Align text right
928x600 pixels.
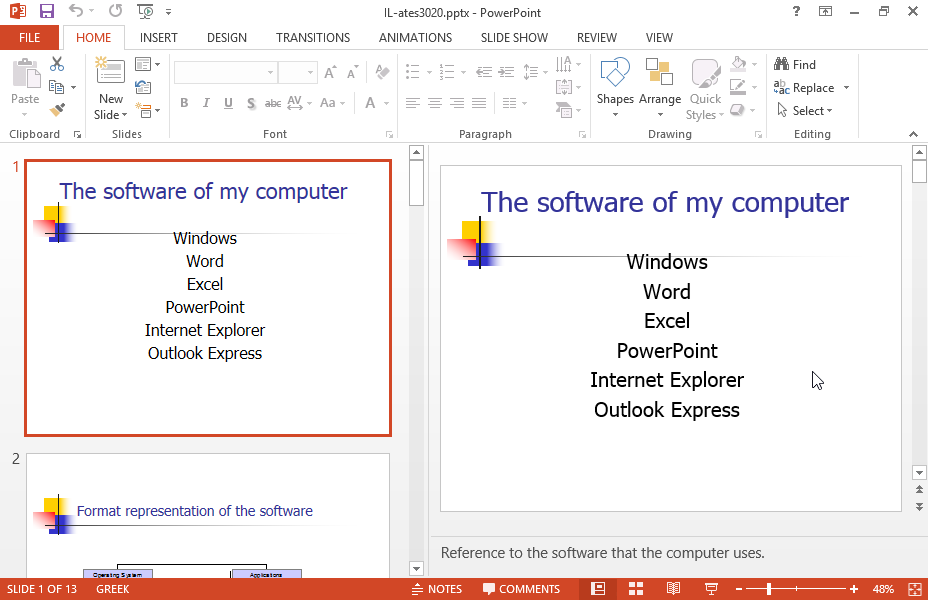click(457, 104)
